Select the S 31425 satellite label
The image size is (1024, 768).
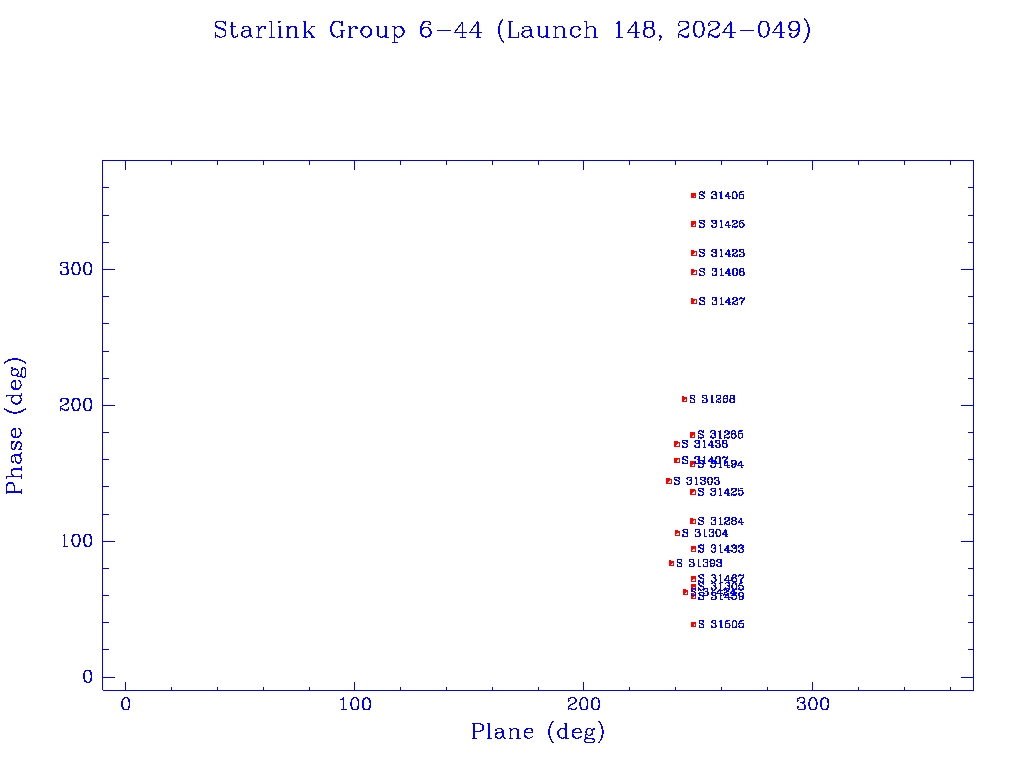click(720, 492)
